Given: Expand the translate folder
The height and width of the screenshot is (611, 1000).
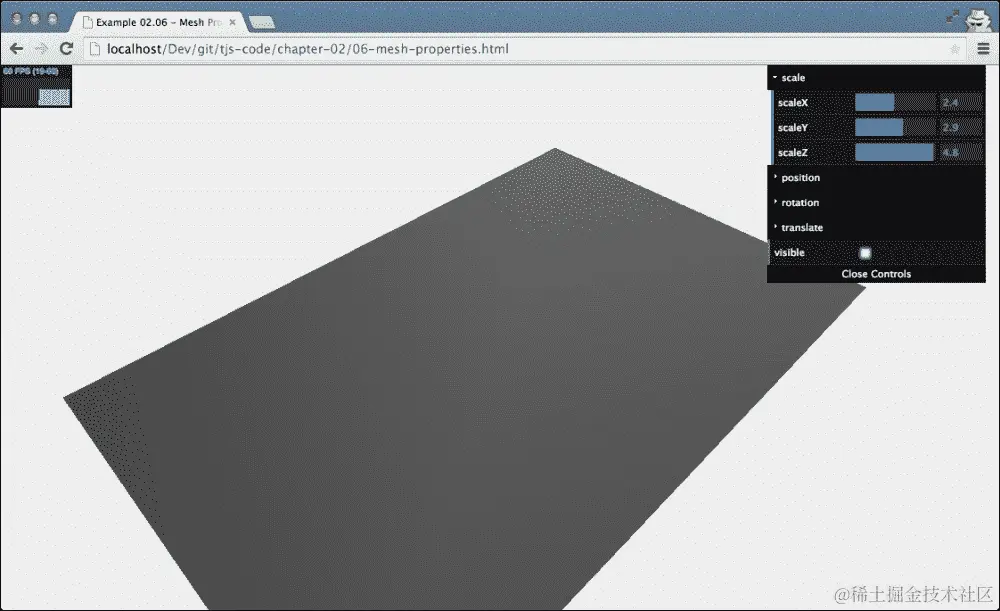Looking at the screenshot, I should click(x=876, y=227).
